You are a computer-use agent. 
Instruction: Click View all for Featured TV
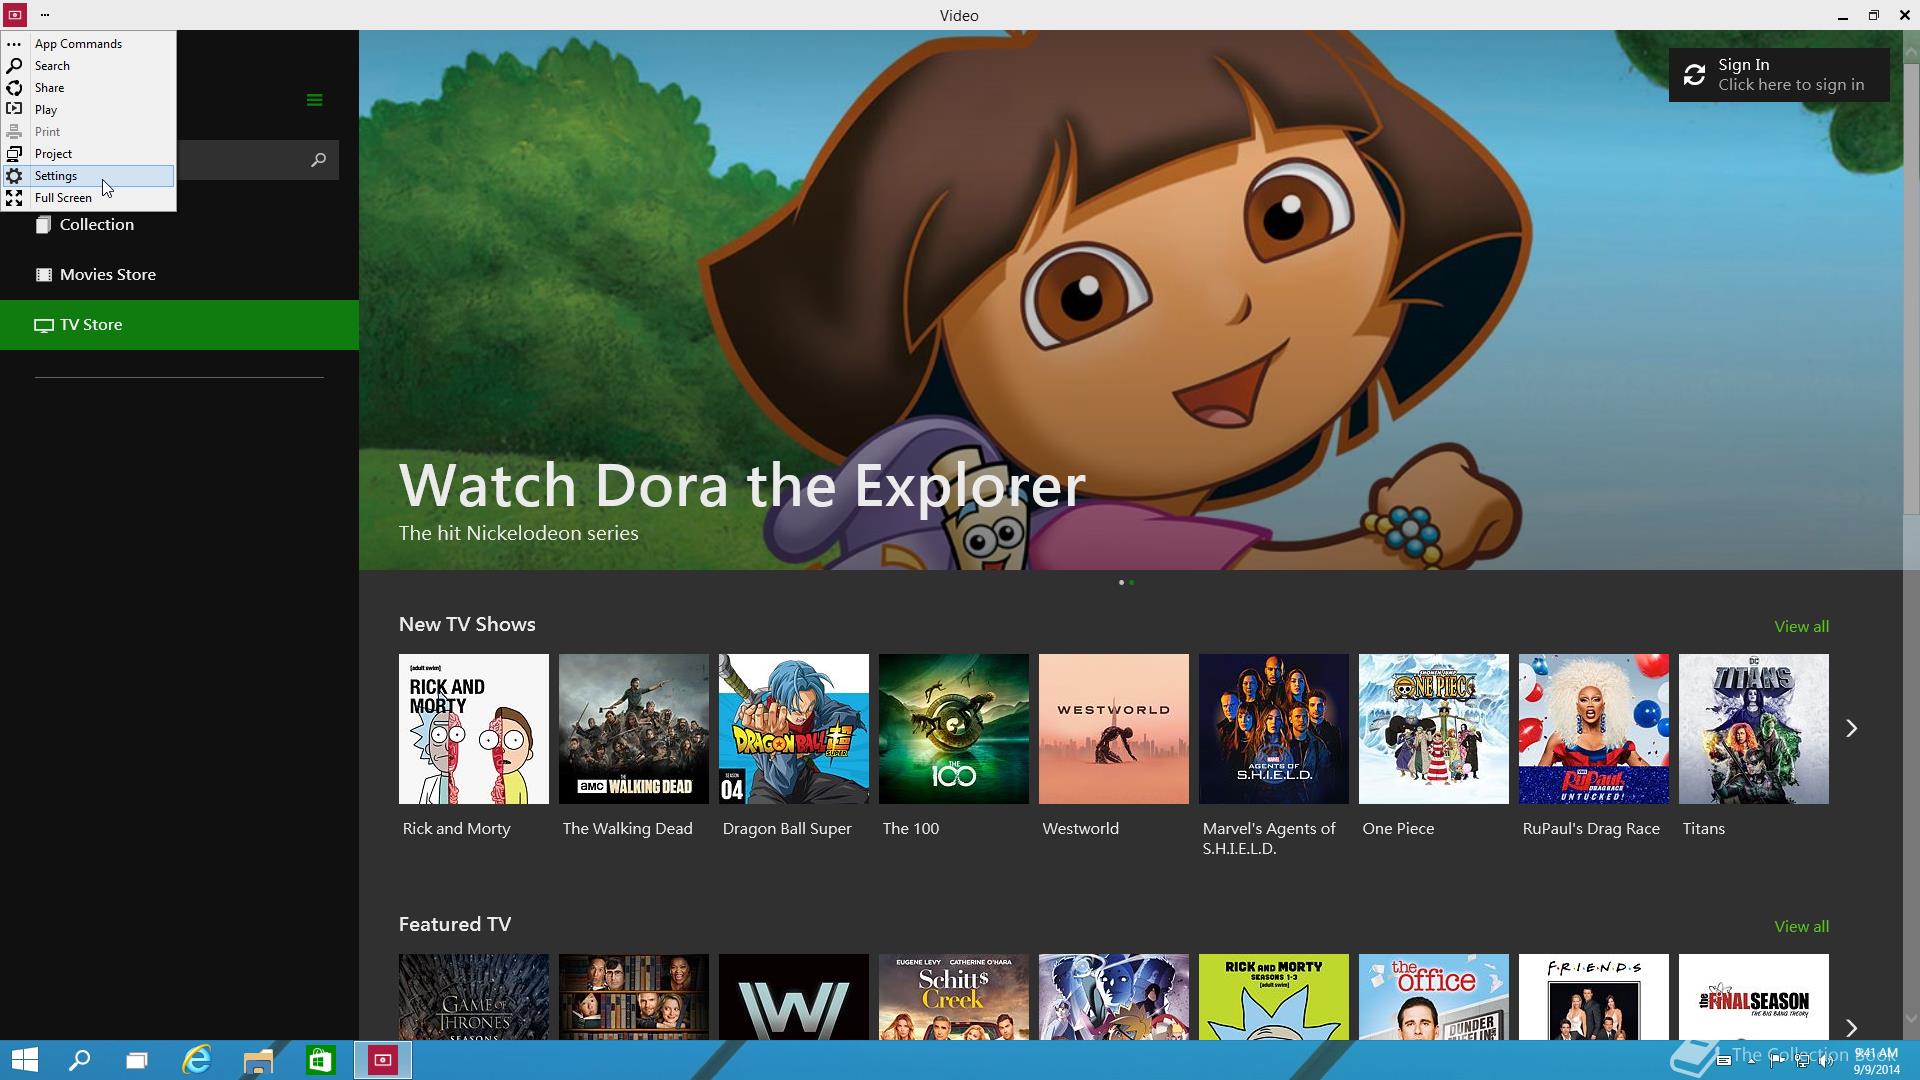(1801, 927)
